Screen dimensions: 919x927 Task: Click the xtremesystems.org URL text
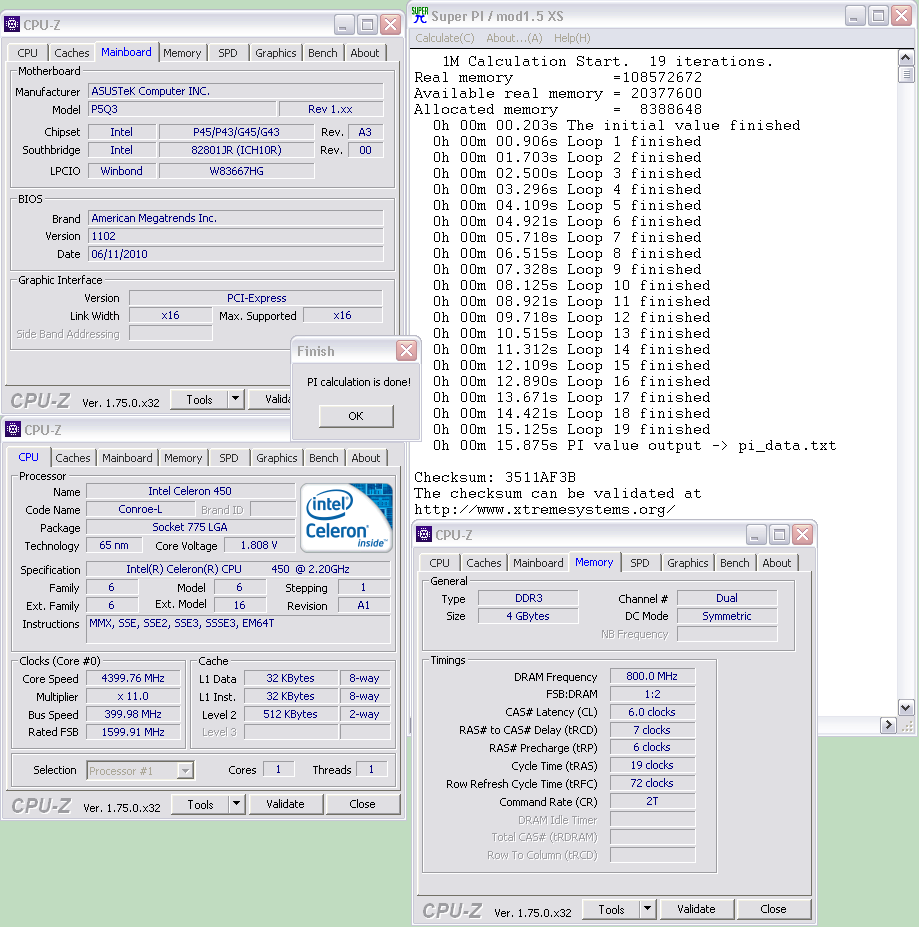coord(544,510)
